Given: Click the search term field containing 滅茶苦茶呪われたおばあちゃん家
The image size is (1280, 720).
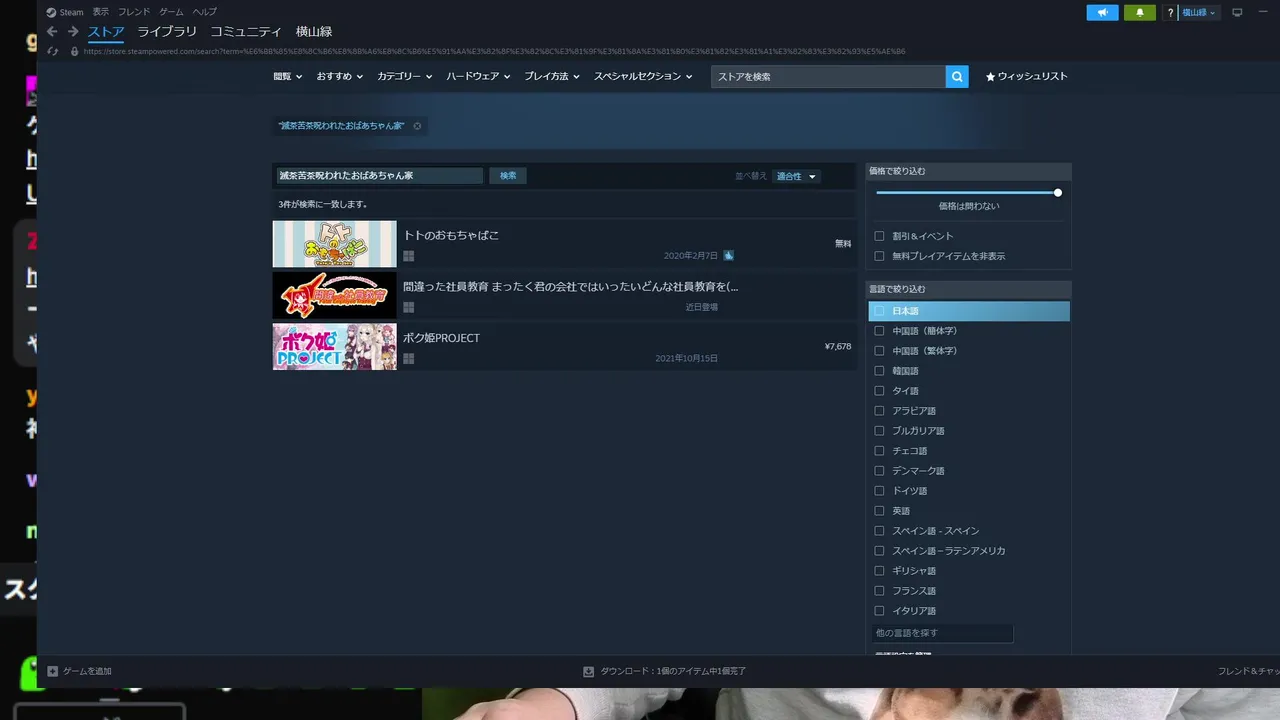Looking at the screenshot, I should coord(379,176).
